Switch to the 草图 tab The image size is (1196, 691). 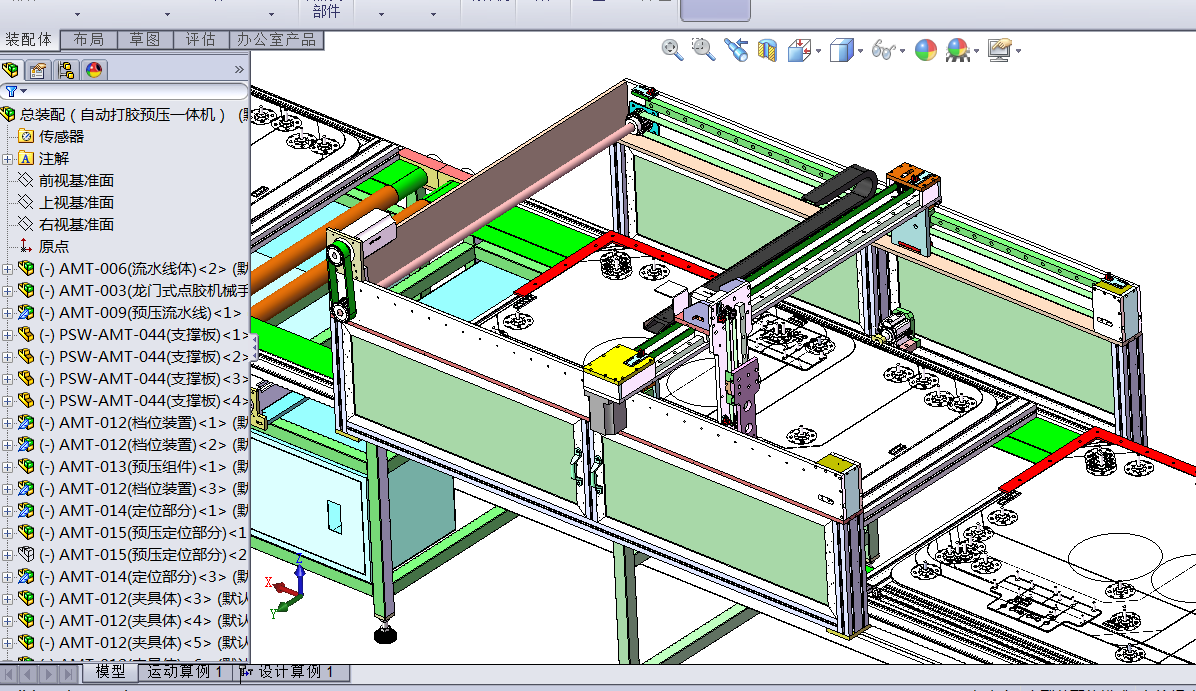[144, 39]
